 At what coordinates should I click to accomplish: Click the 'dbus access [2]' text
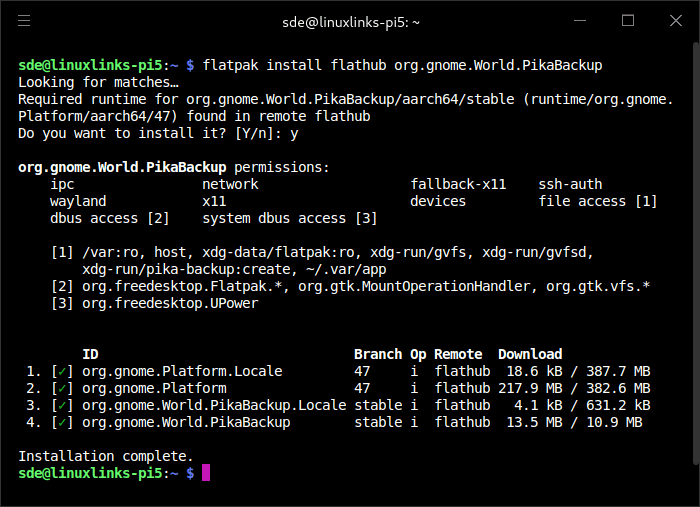point(110,218)
